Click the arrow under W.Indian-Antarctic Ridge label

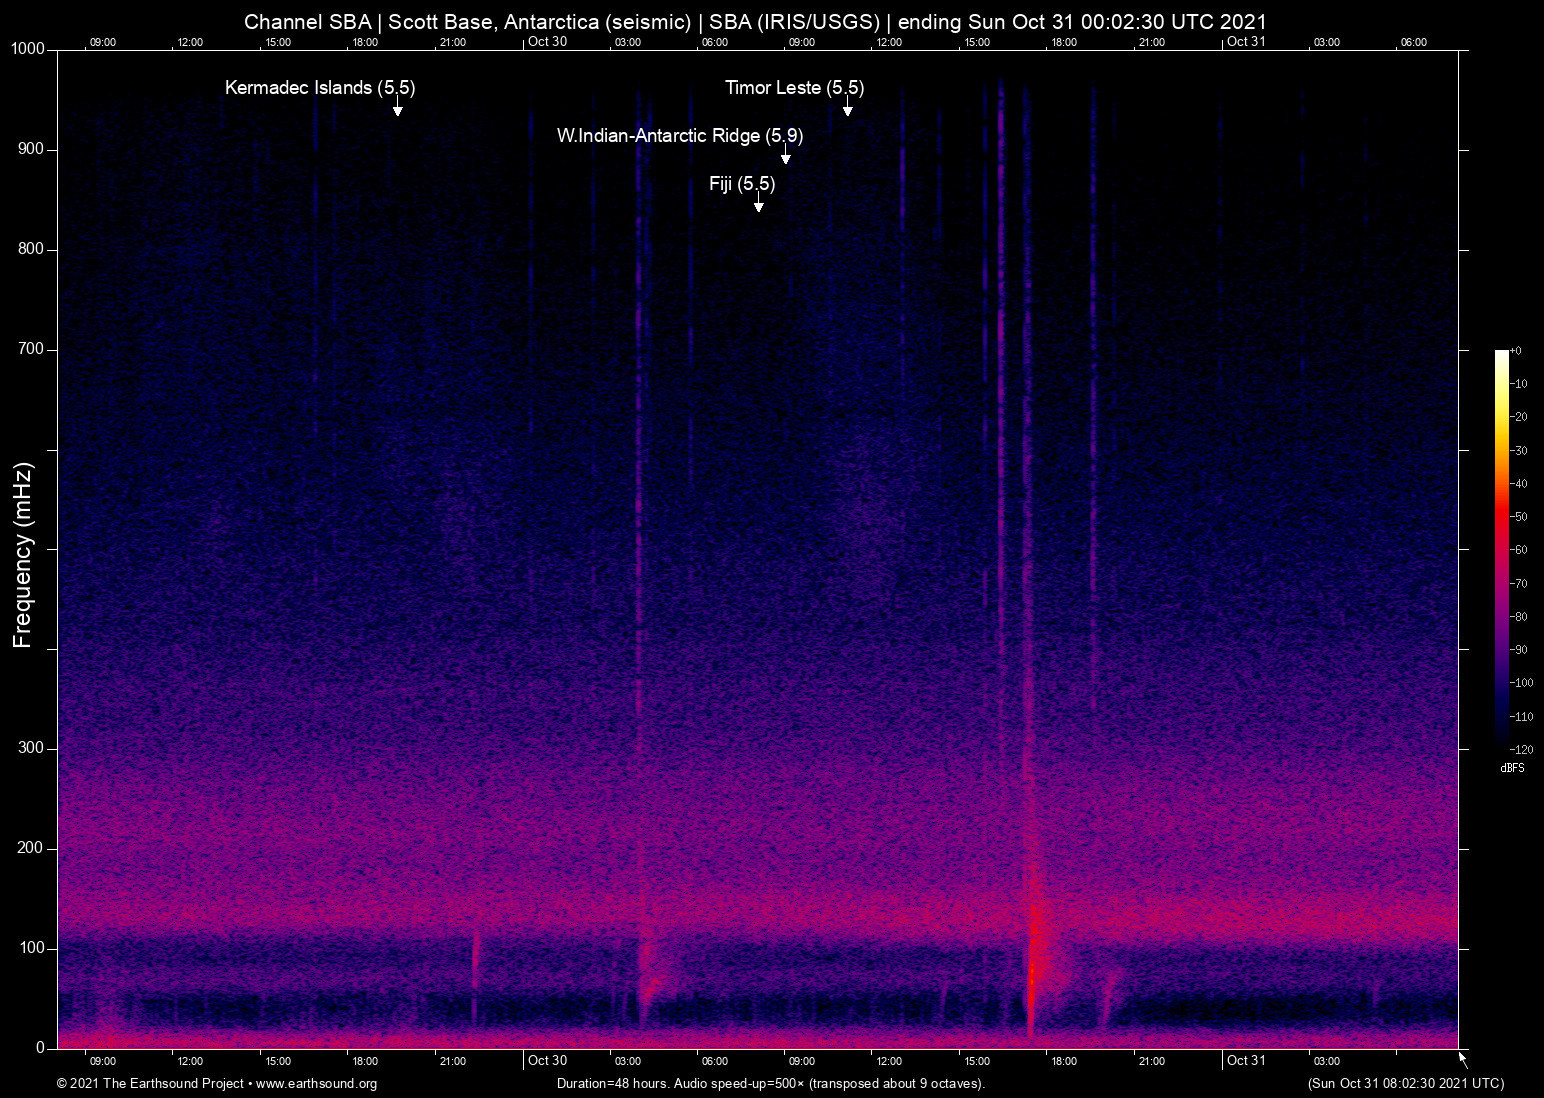click(785, 157)
